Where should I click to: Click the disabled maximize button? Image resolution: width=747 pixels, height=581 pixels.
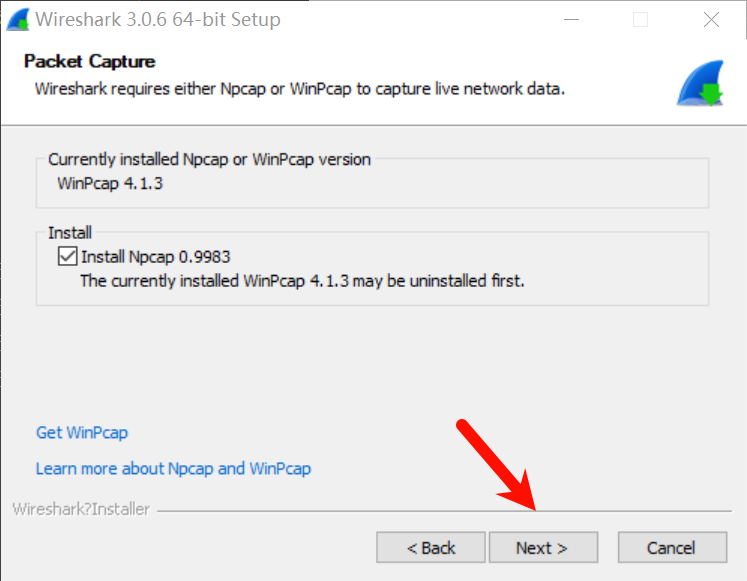(x=640, y=20)
